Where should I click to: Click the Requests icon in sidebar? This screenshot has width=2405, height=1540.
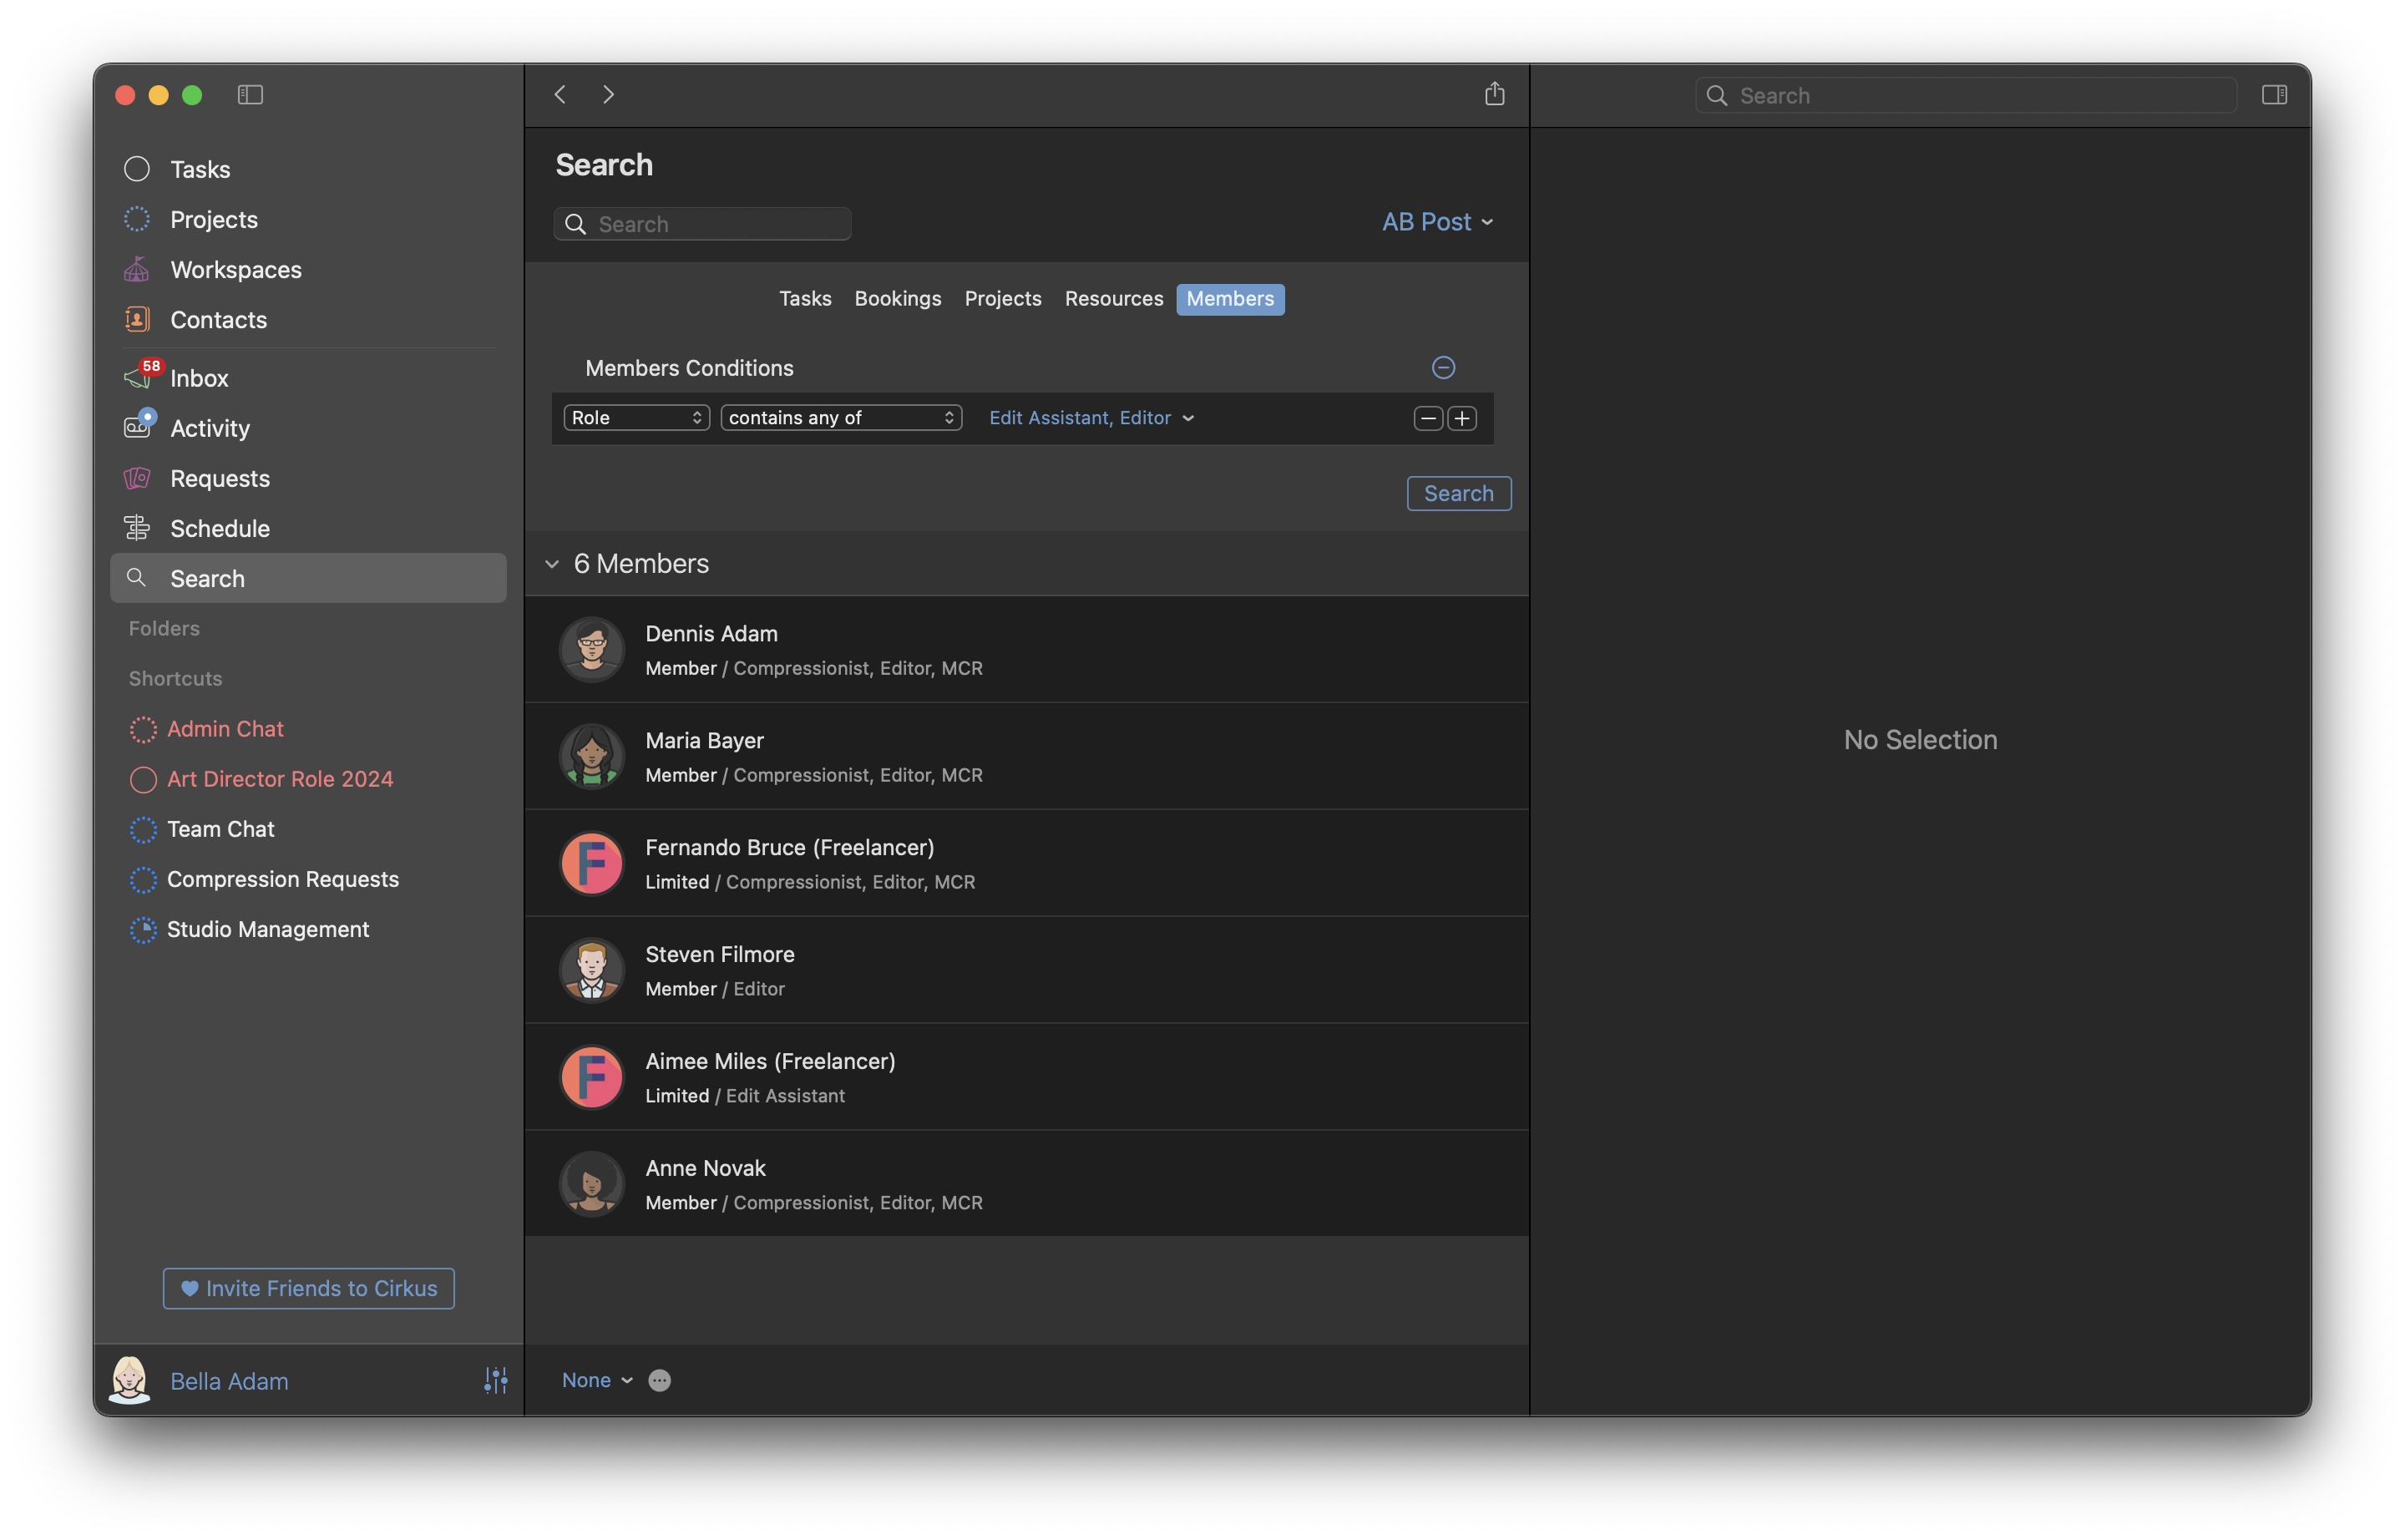coord(137,478)
